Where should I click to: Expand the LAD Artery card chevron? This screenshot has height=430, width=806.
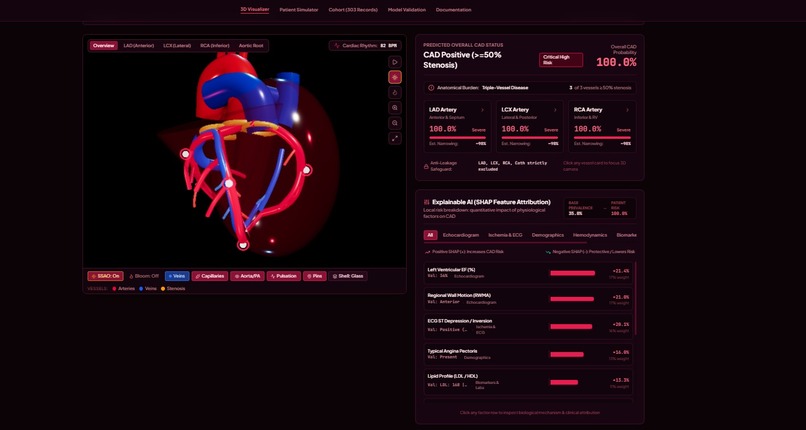click(482, 110)
